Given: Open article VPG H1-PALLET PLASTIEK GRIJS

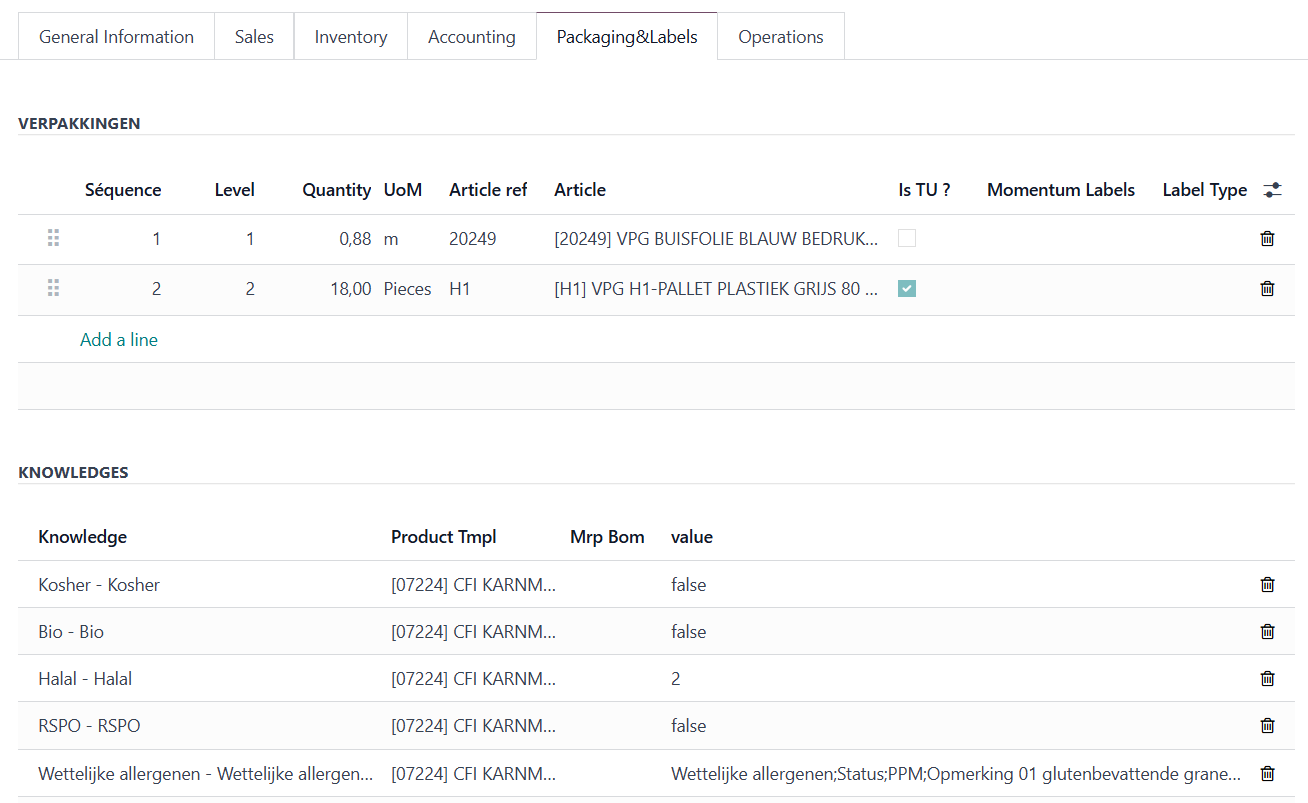Looking at the screenshot, I should point(715,289).
